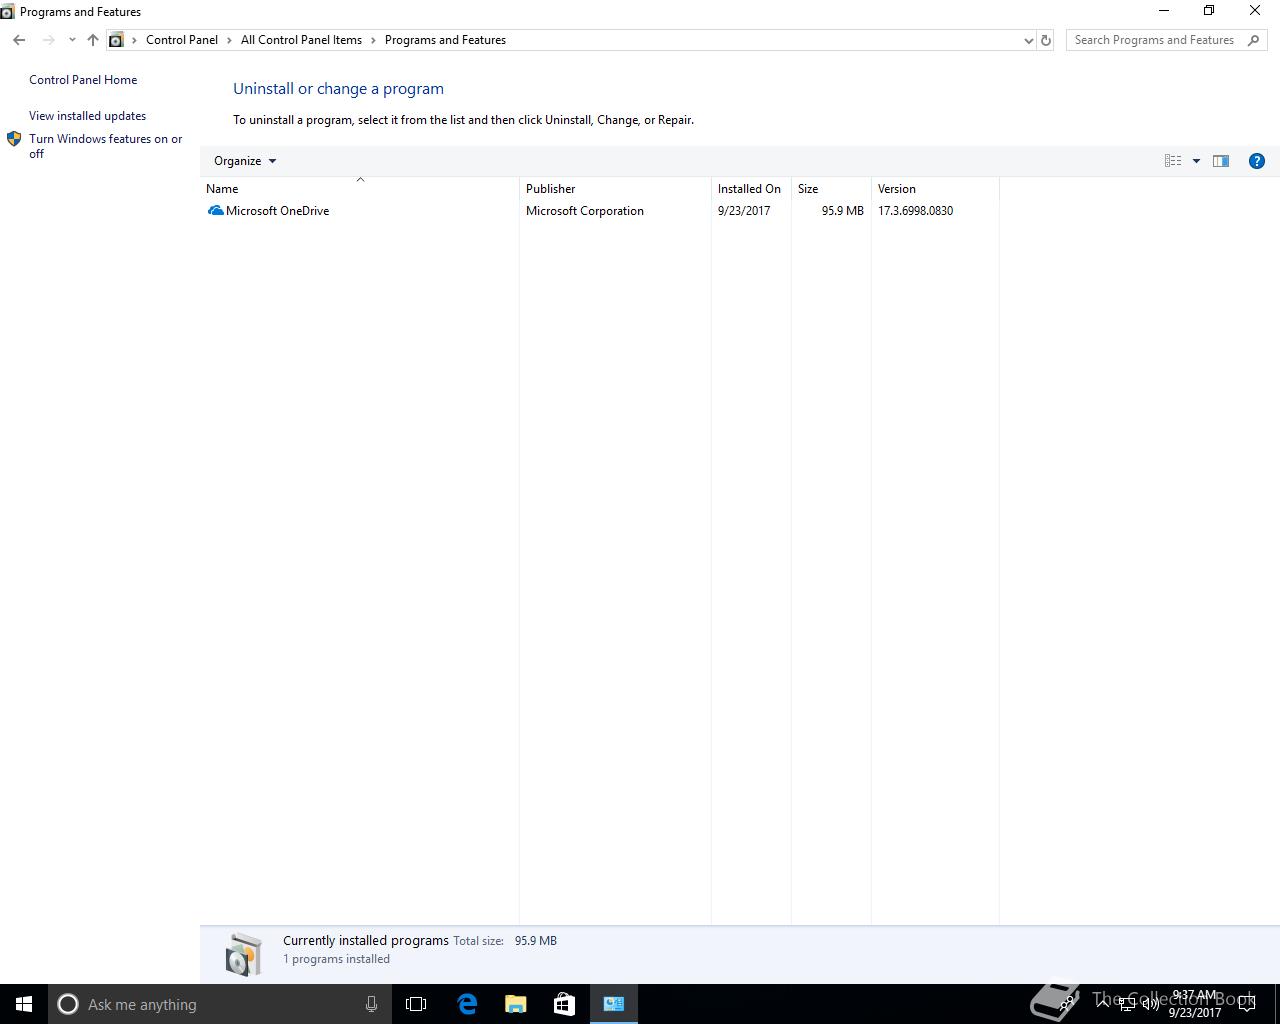Screen dimensions: 1280x1024
Task: Sort by the Size column header
Action: tap(831, 189)
